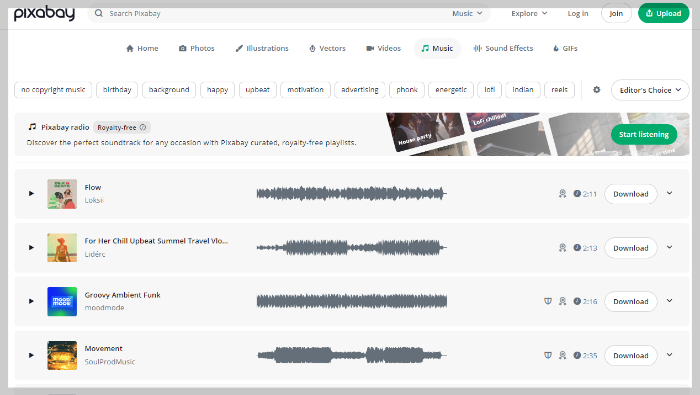Select the 'upbeat' tag chip
700x395 pixels.
[258, 90]
